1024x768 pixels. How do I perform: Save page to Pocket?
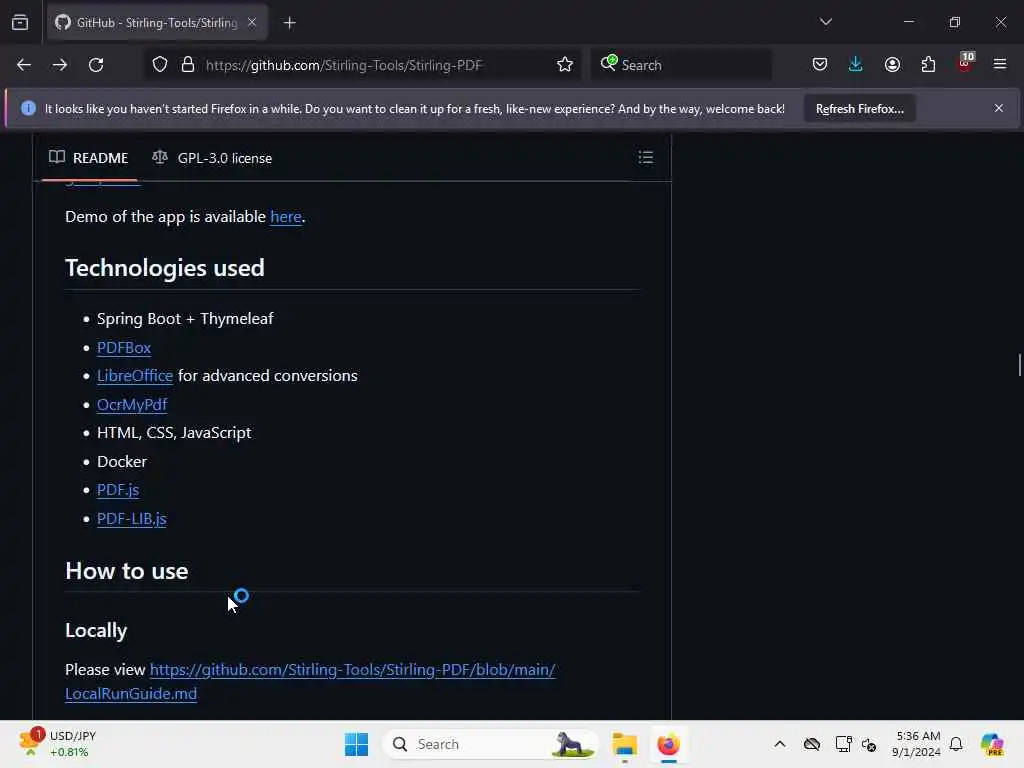[820, 65]
